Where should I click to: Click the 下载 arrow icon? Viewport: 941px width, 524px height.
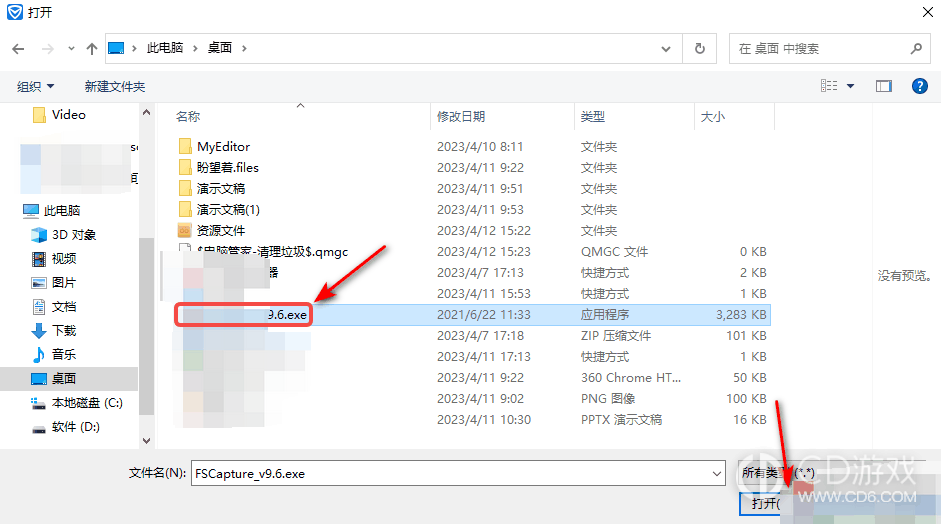point(39,331)
